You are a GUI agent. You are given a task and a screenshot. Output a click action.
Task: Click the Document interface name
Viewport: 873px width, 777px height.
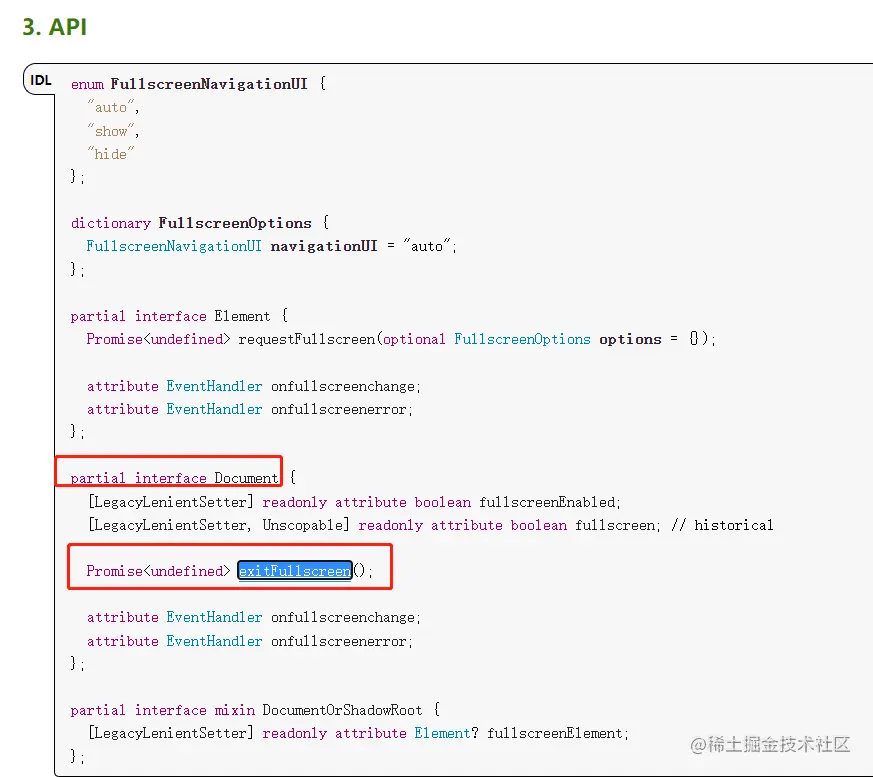pos(246,478)
